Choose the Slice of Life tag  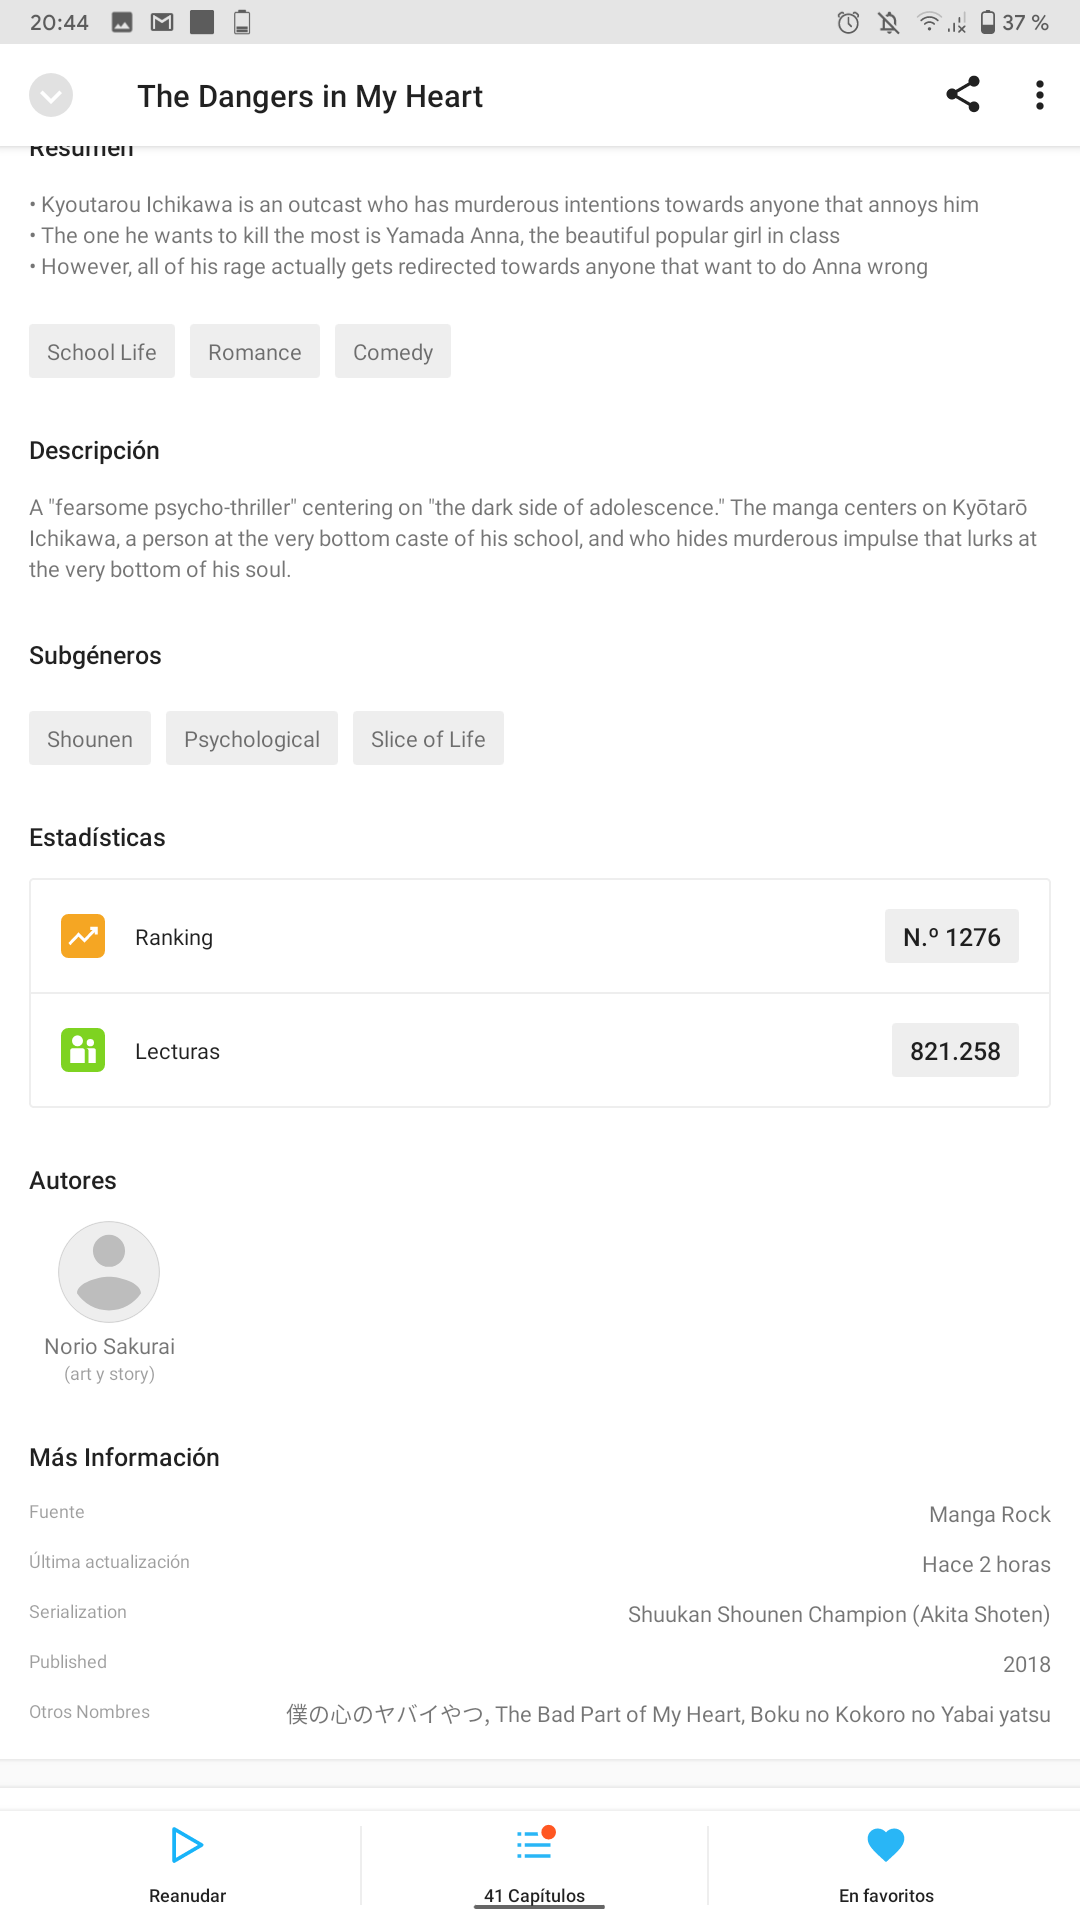(x=428, y=738)
